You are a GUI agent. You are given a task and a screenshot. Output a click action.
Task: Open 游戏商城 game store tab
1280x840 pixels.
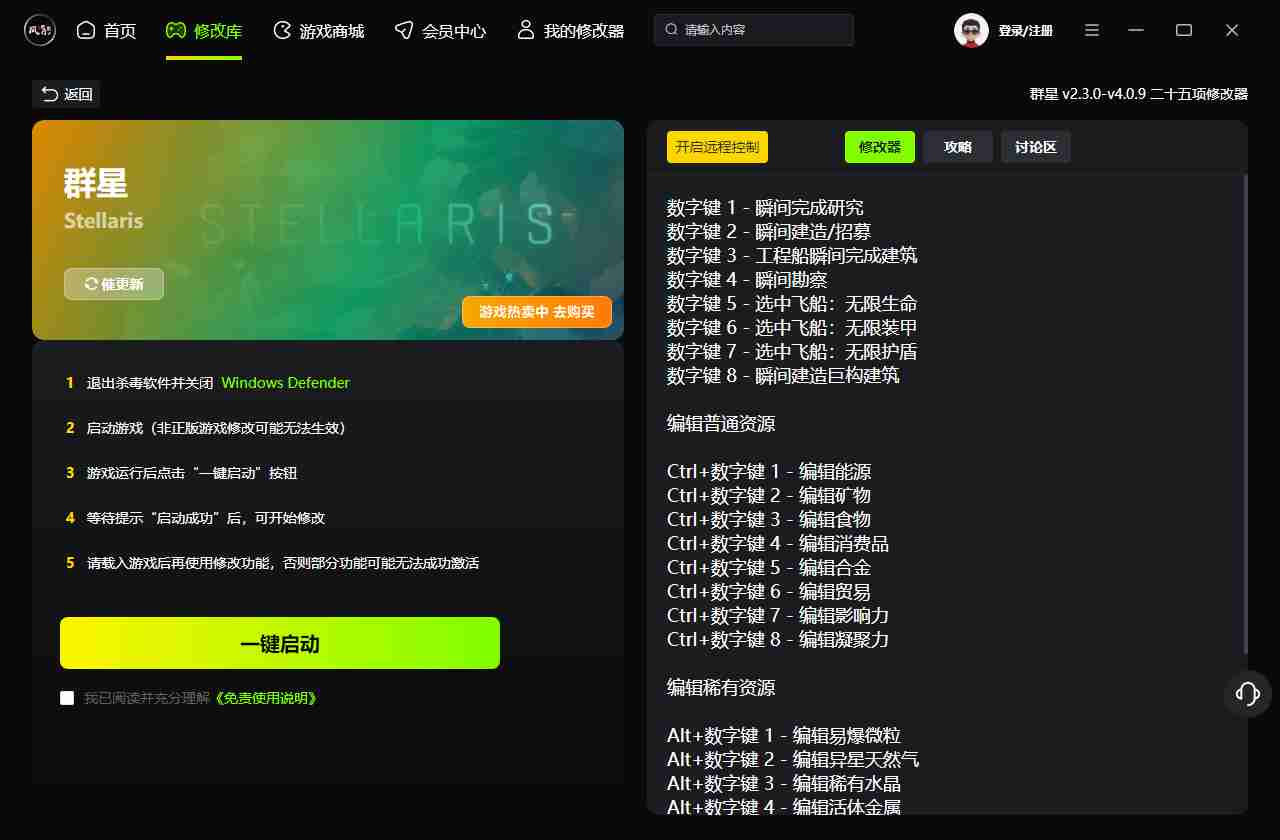click(318, 31)
